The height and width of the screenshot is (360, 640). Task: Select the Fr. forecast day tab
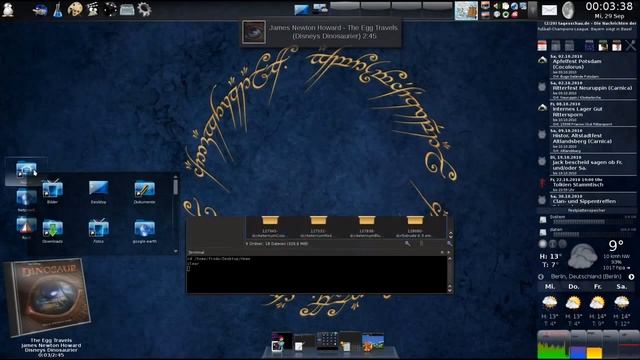[598, 287]
